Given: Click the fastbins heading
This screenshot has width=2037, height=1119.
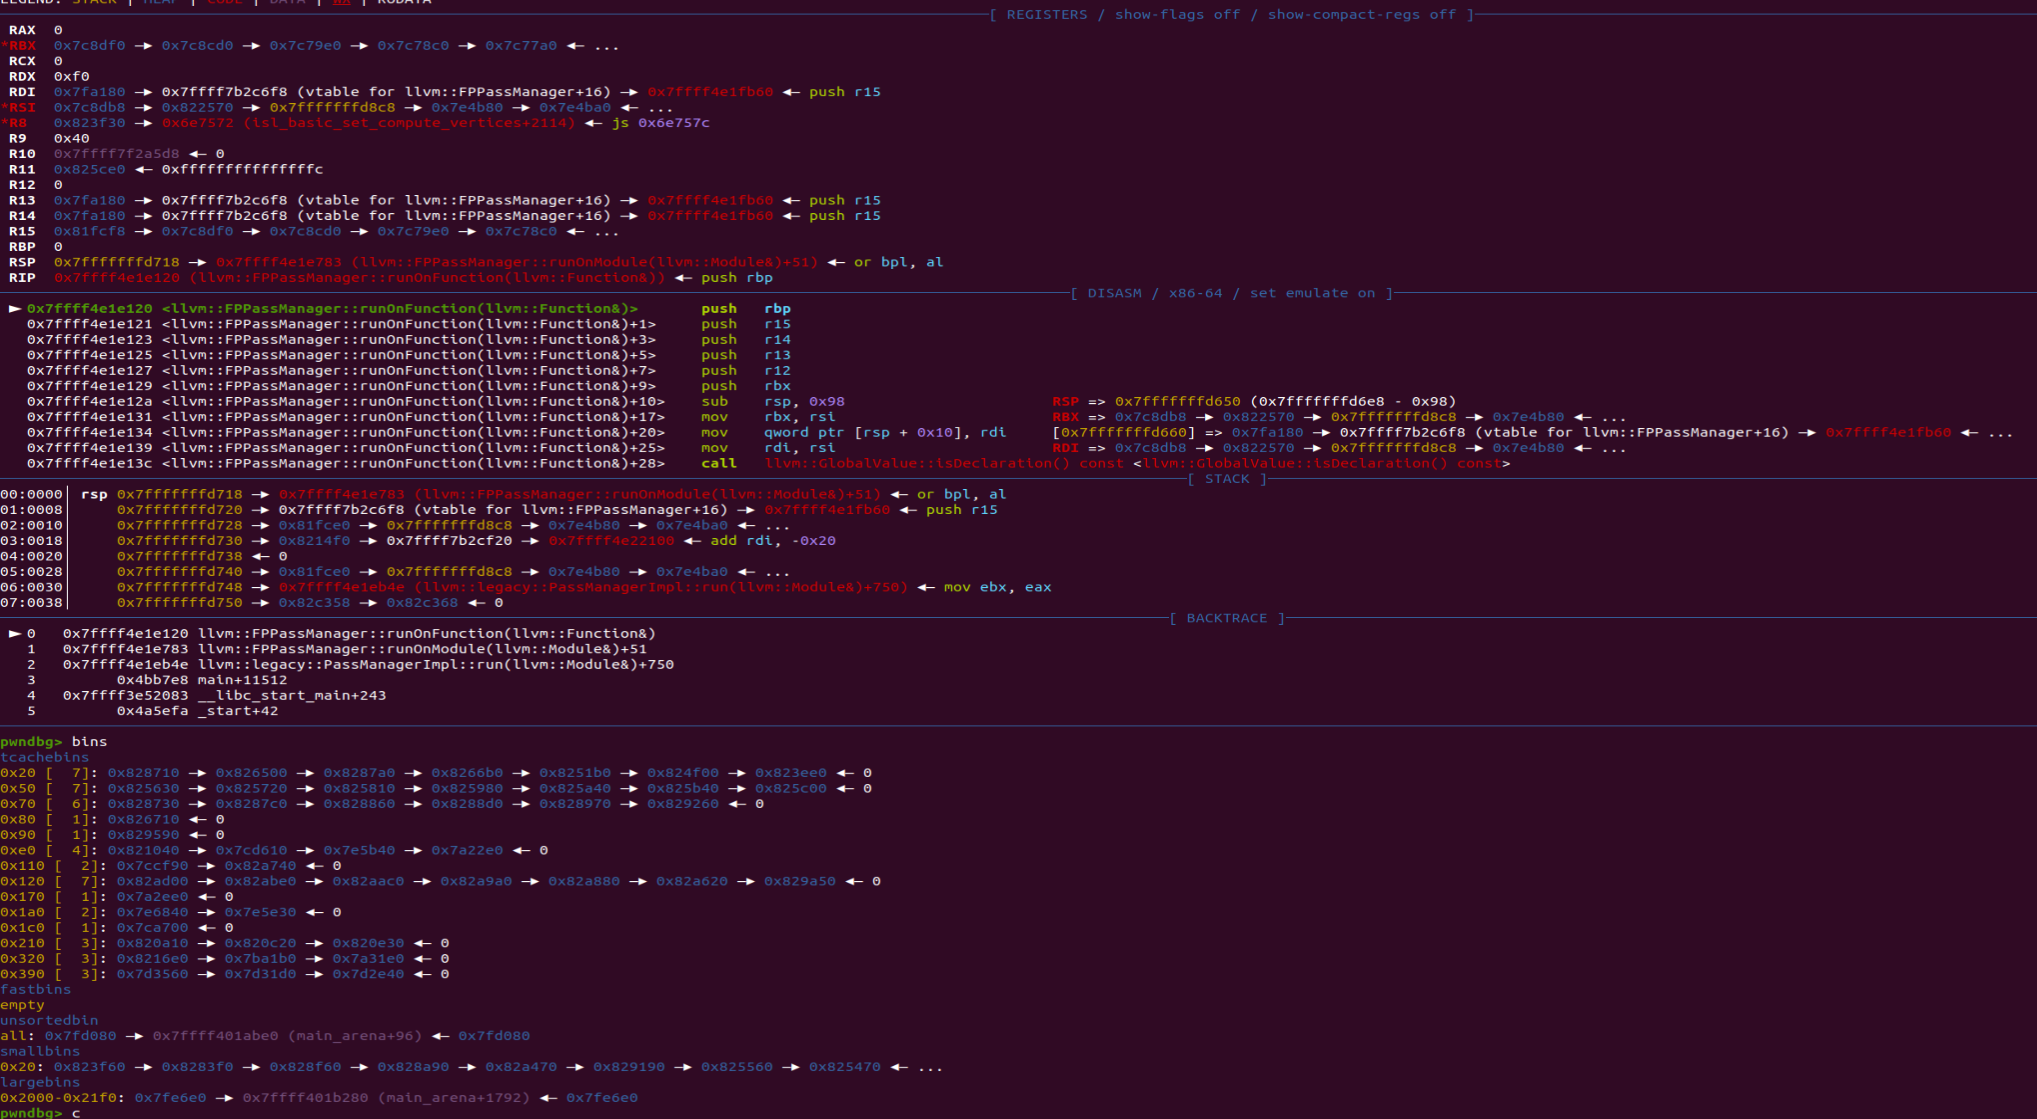Looking at the screenshot, I should pos(36,990).
